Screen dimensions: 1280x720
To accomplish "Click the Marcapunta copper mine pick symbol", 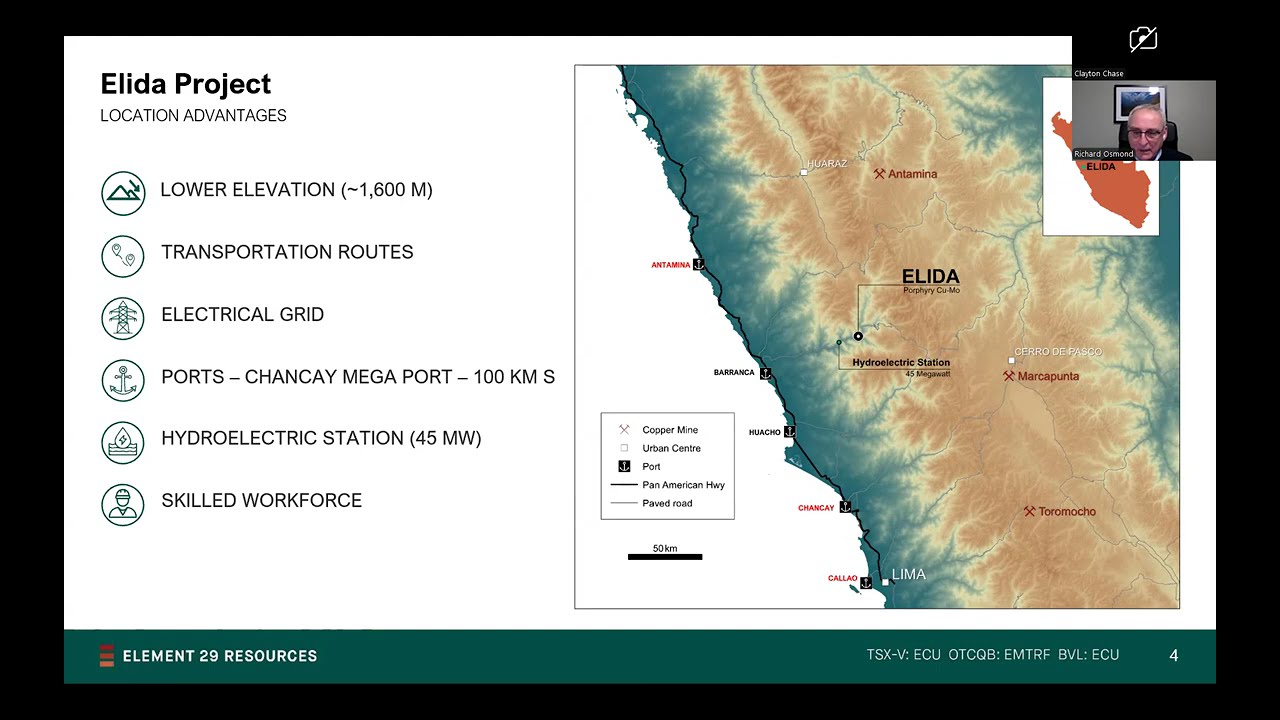I will pos(1009,376).
